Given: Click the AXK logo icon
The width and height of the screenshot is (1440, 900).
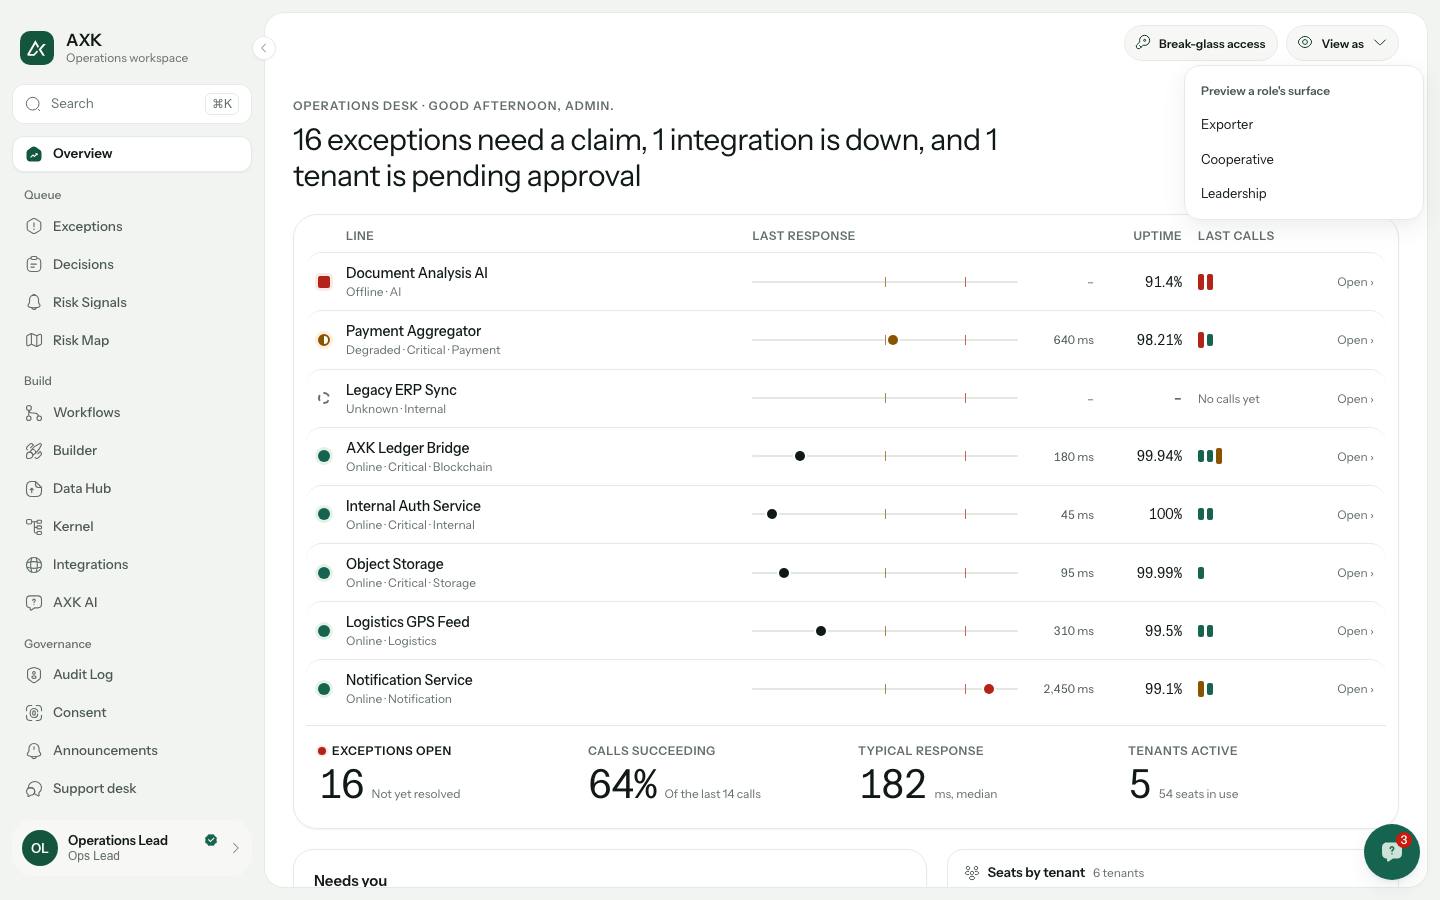Looking at the screenshot, I should tap(37, 48).
